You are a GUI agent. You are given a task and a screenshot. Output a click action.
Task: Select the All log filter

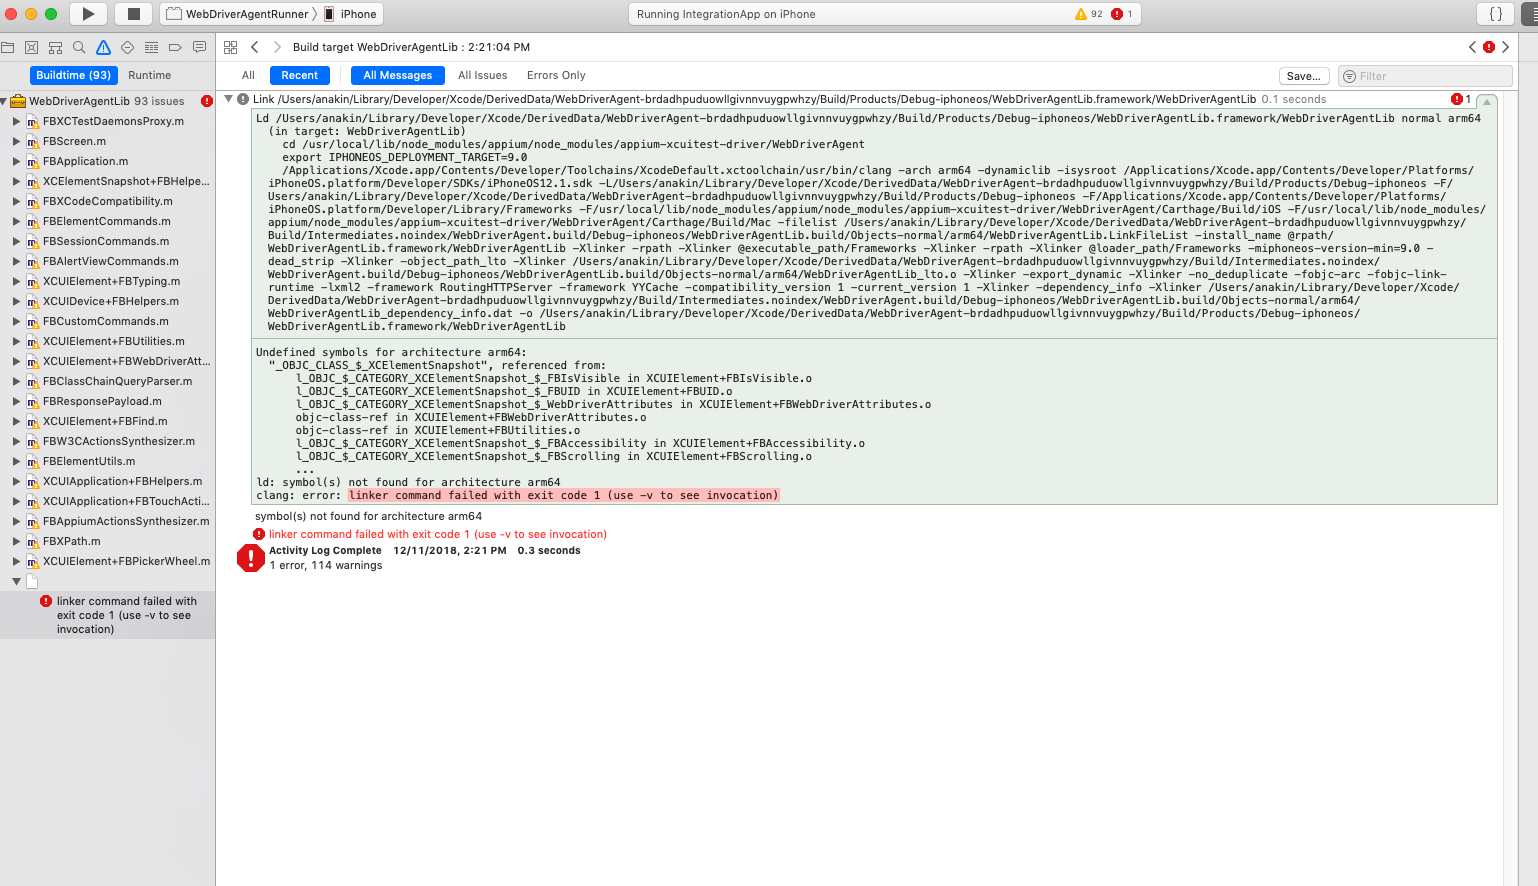point(248,75)
